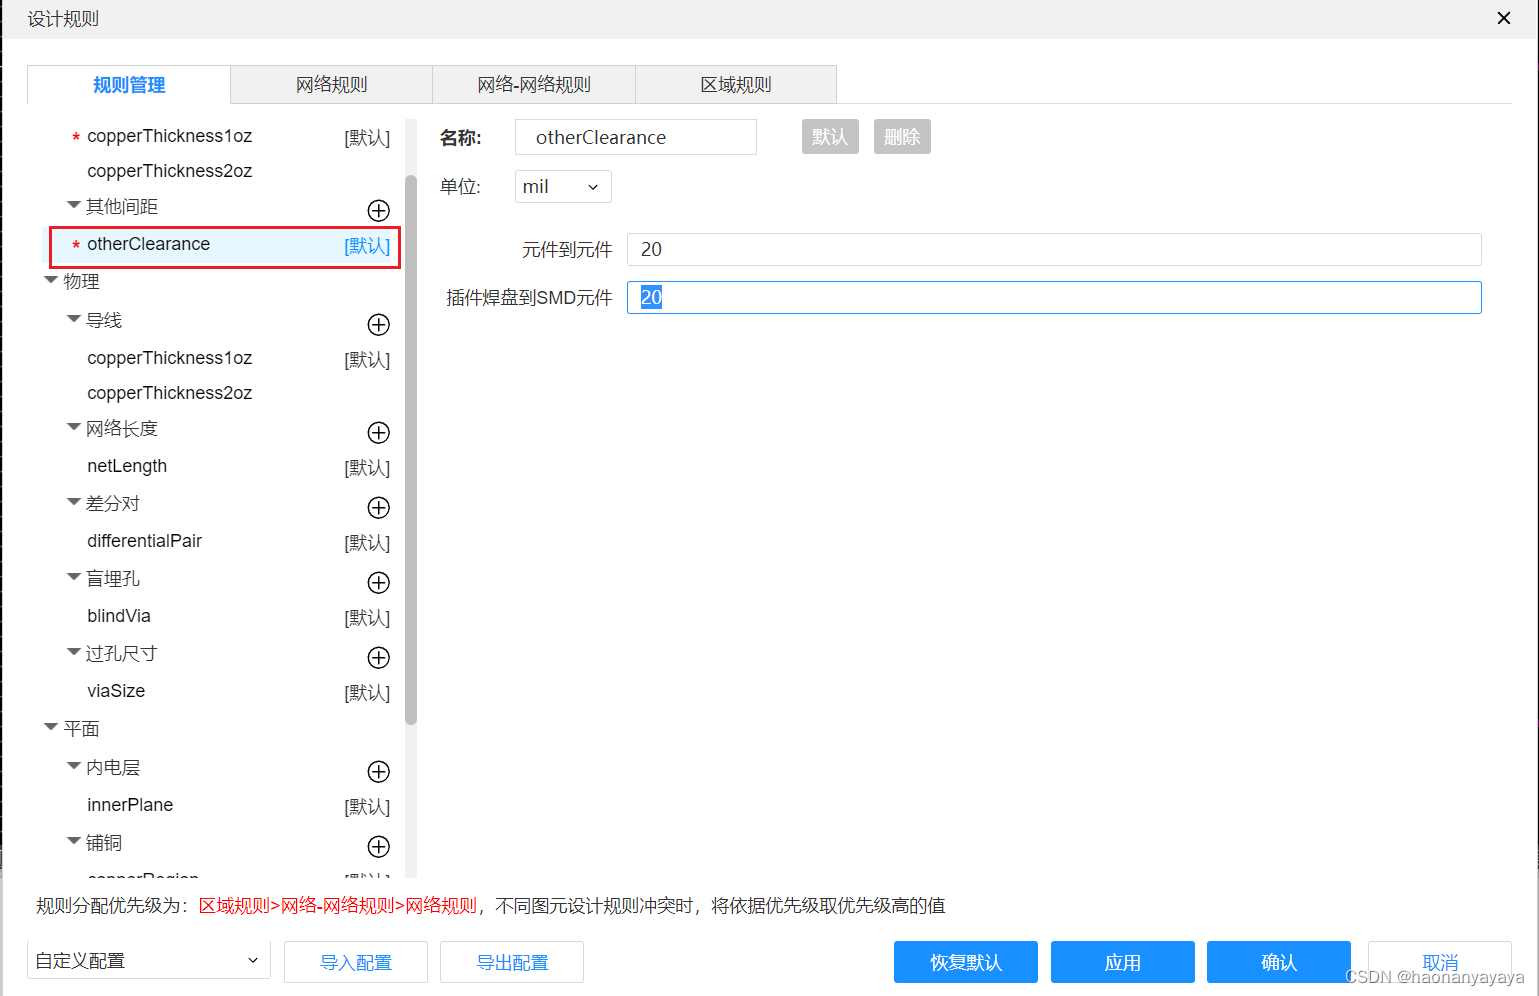Click 恢复默认 to restore defaults
Screen dimensions: 1539x996
[x=966, y=962]
